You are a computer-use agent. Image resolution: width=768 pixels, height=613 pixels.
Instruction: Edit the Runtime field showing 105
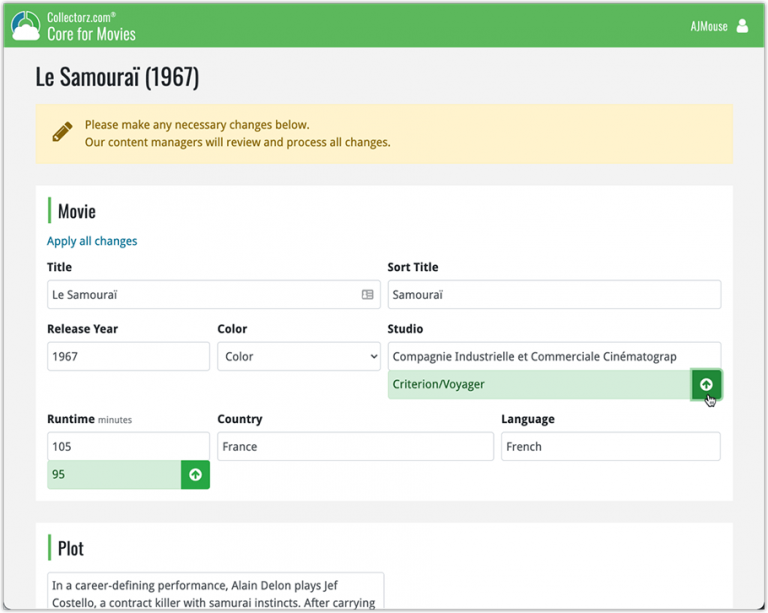click(x=128, y=446)
